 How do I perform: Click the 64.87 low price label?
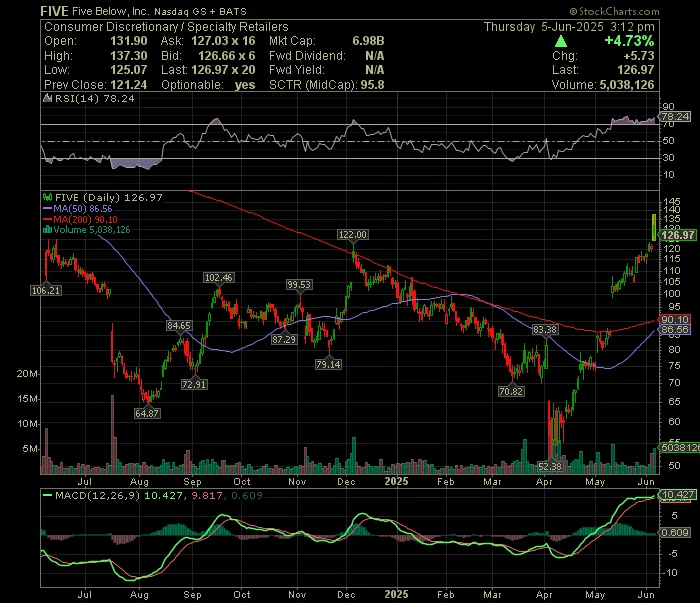147,413
